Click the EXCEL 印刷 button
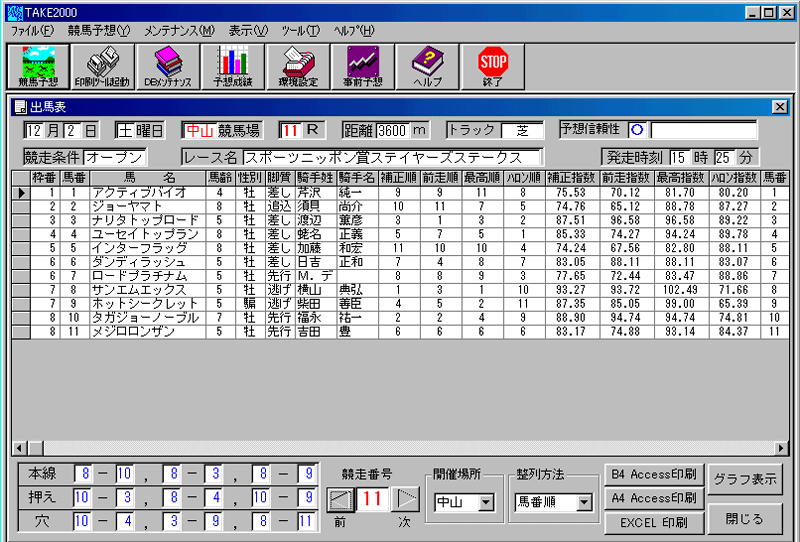This screenshot has width=800, height=542. (x=653, y=522)
